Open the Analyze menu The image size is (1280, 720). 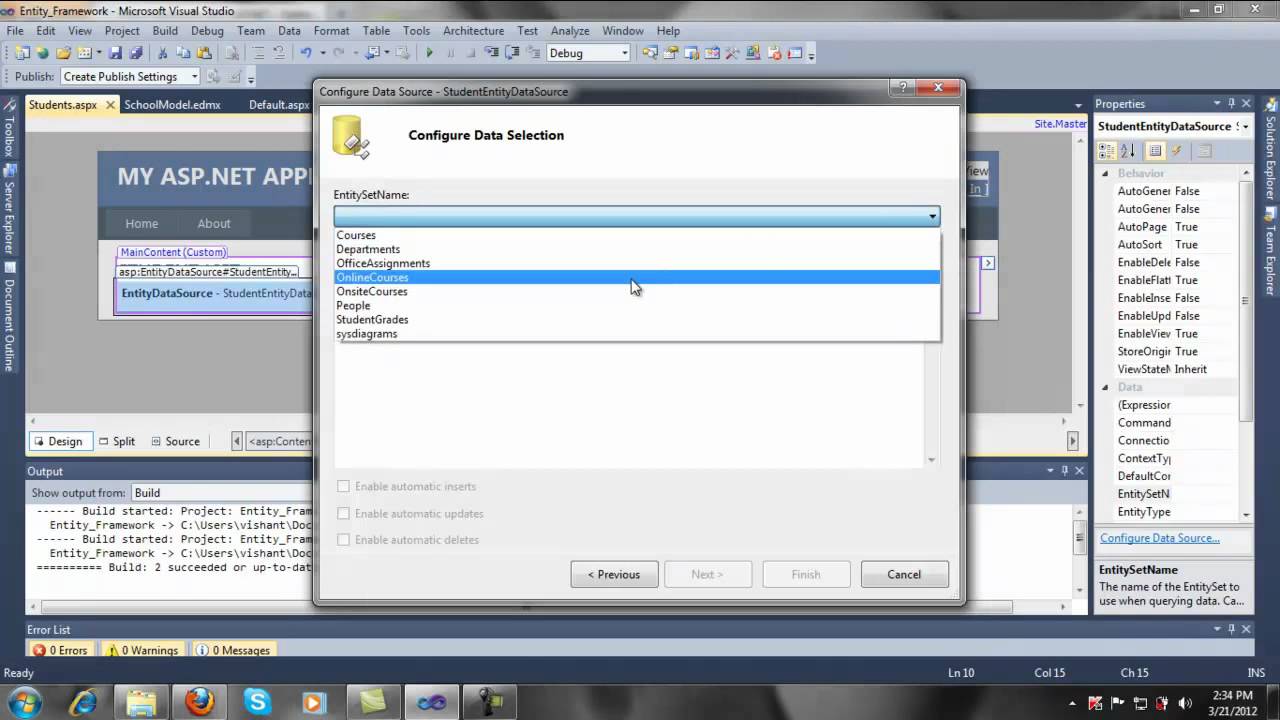tap(570, 31)
